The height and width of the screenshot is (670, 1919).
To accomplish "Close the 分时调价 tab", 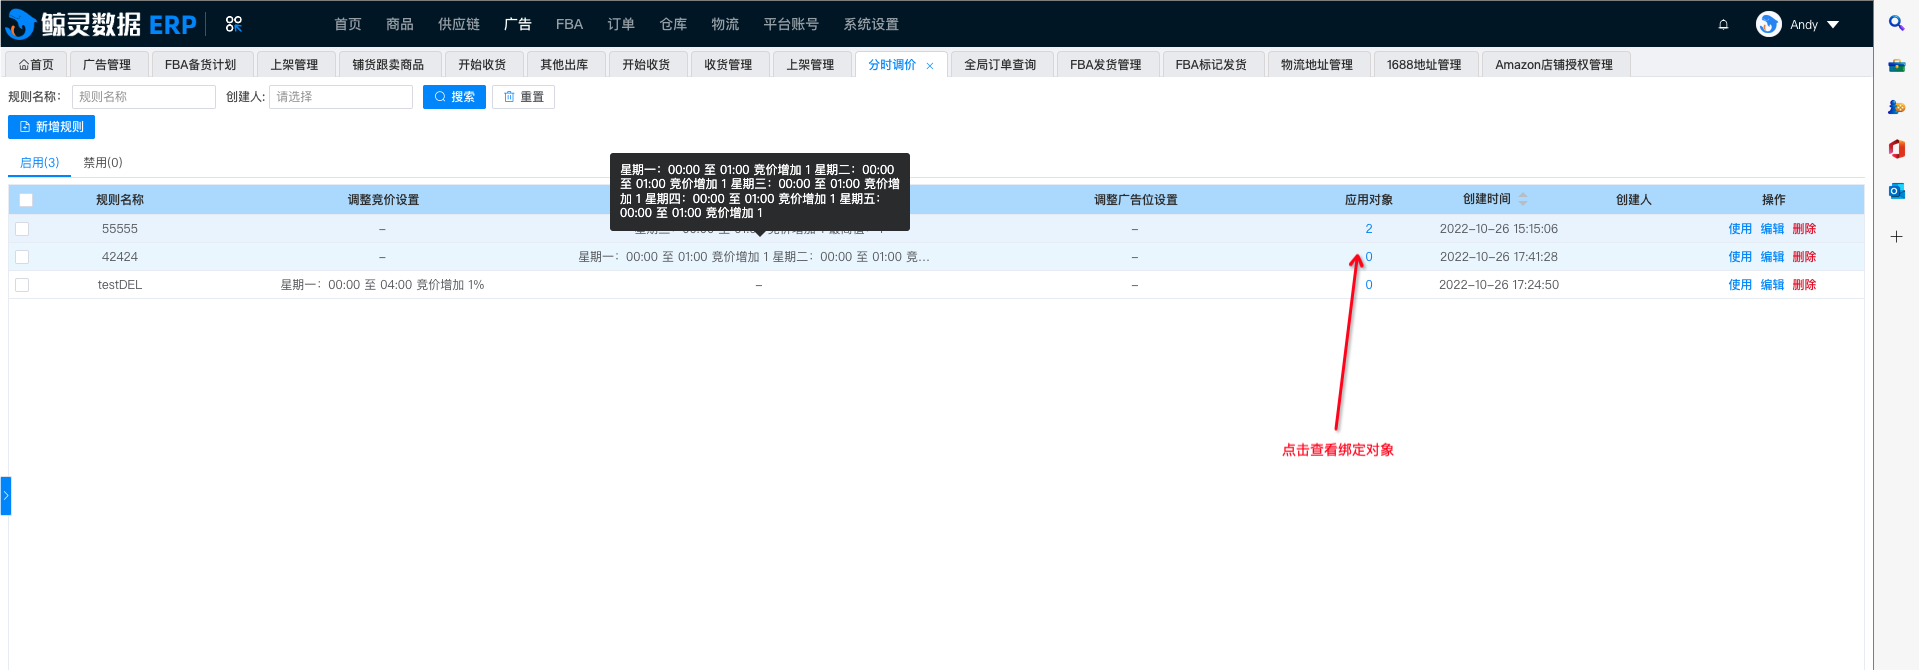I will [x=930, y=66].
